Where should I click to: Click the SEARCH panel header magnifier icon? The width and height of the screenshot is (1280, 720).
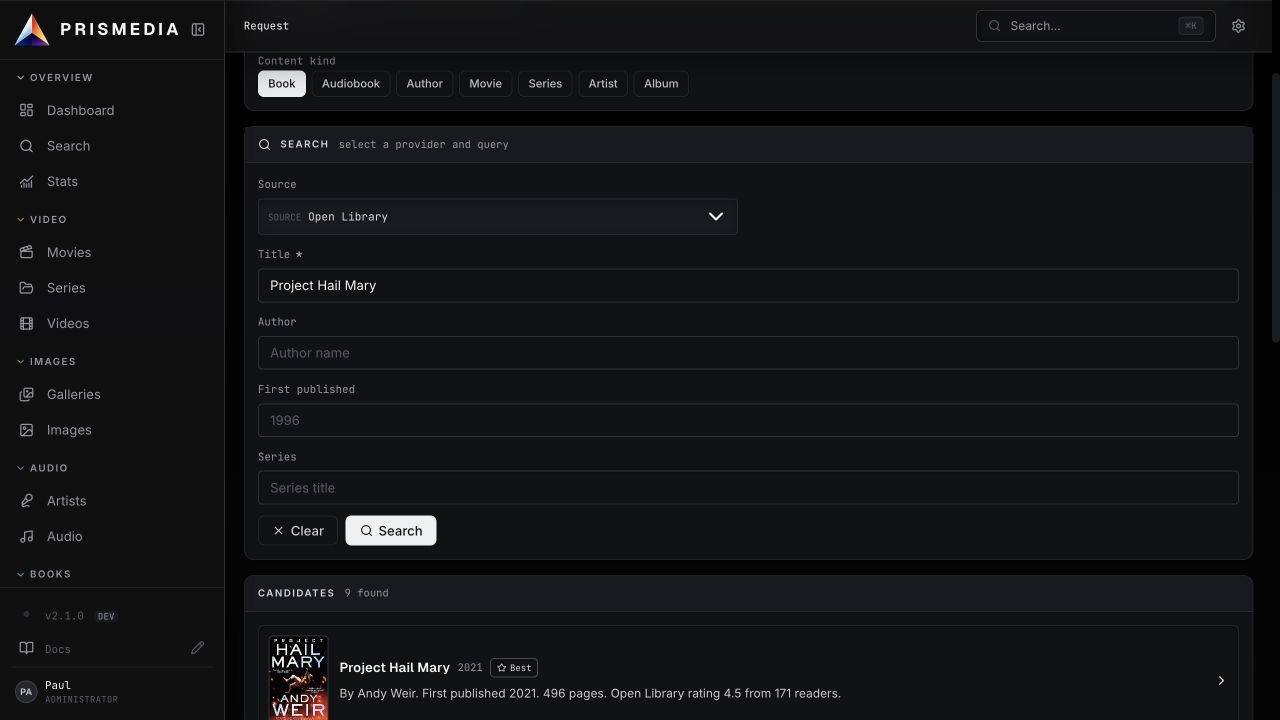point(265,144)
